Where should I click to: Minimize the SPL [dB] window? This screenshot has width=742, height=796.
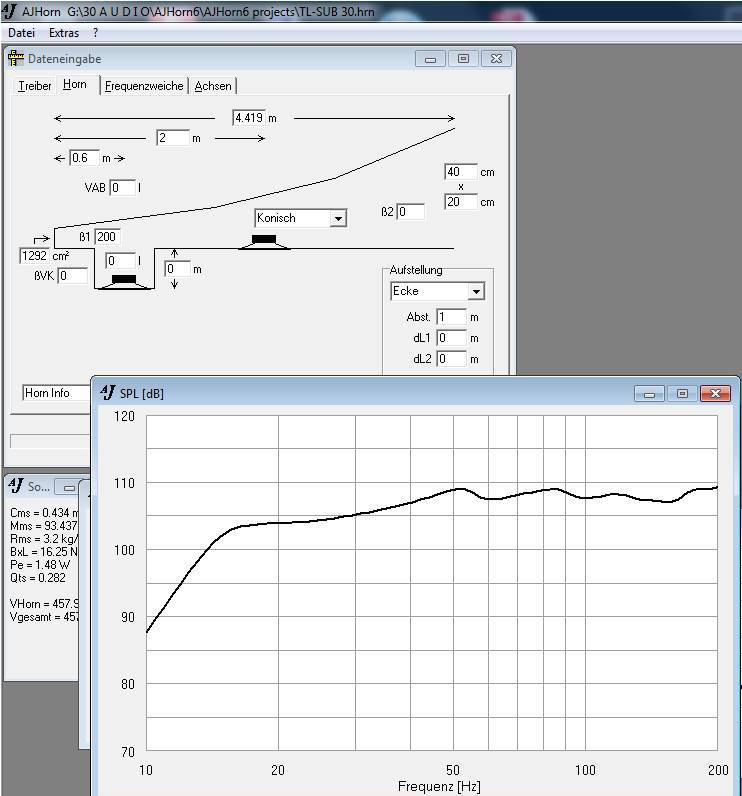[x=649, y=393]
